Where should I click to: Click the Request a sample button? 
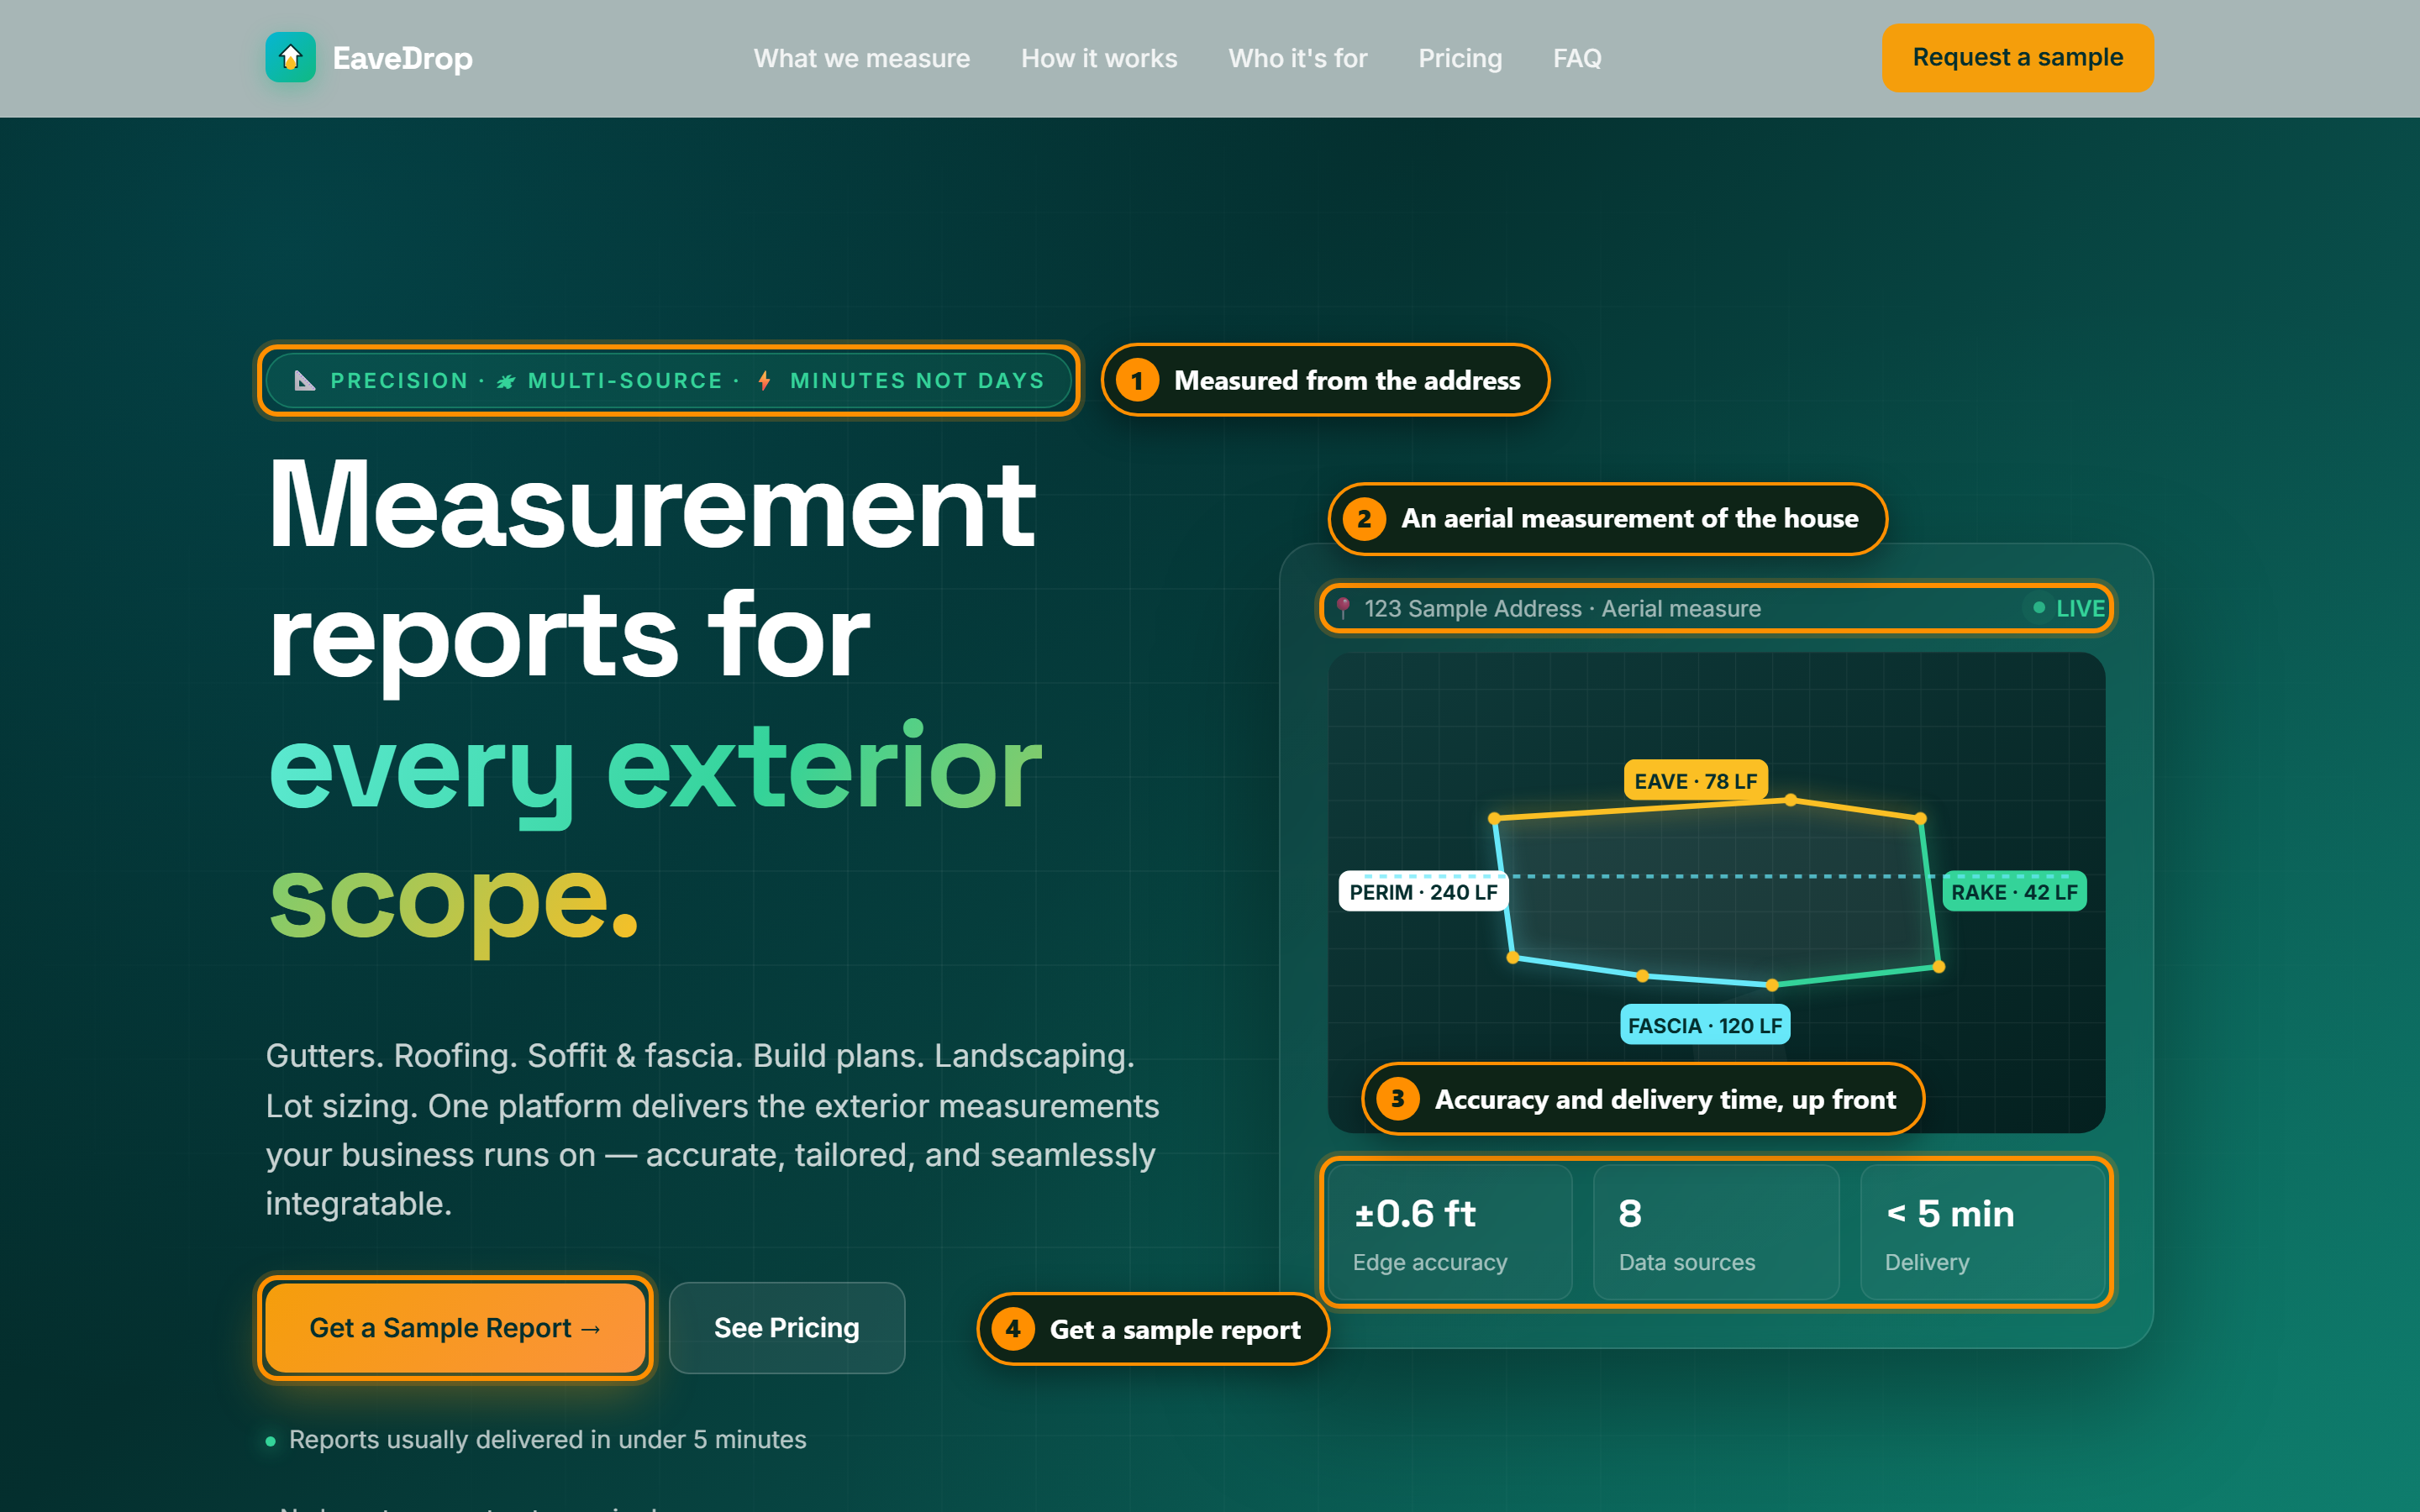2017,58
